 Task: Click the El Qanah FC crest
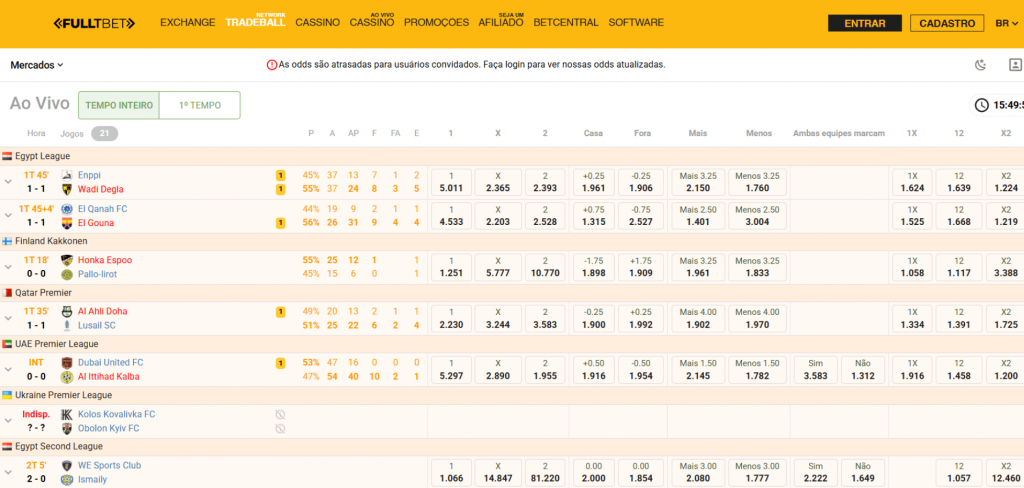click(67, 209)
